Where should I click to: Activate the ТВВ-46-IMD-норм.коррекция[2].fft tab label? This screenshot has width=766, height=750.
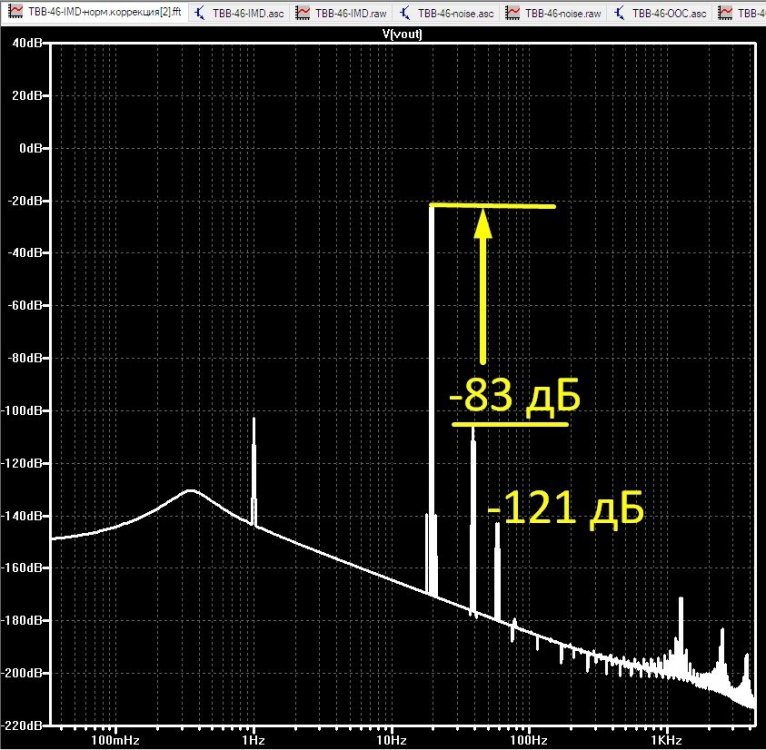pyautogui.click(x=105, y=12)
